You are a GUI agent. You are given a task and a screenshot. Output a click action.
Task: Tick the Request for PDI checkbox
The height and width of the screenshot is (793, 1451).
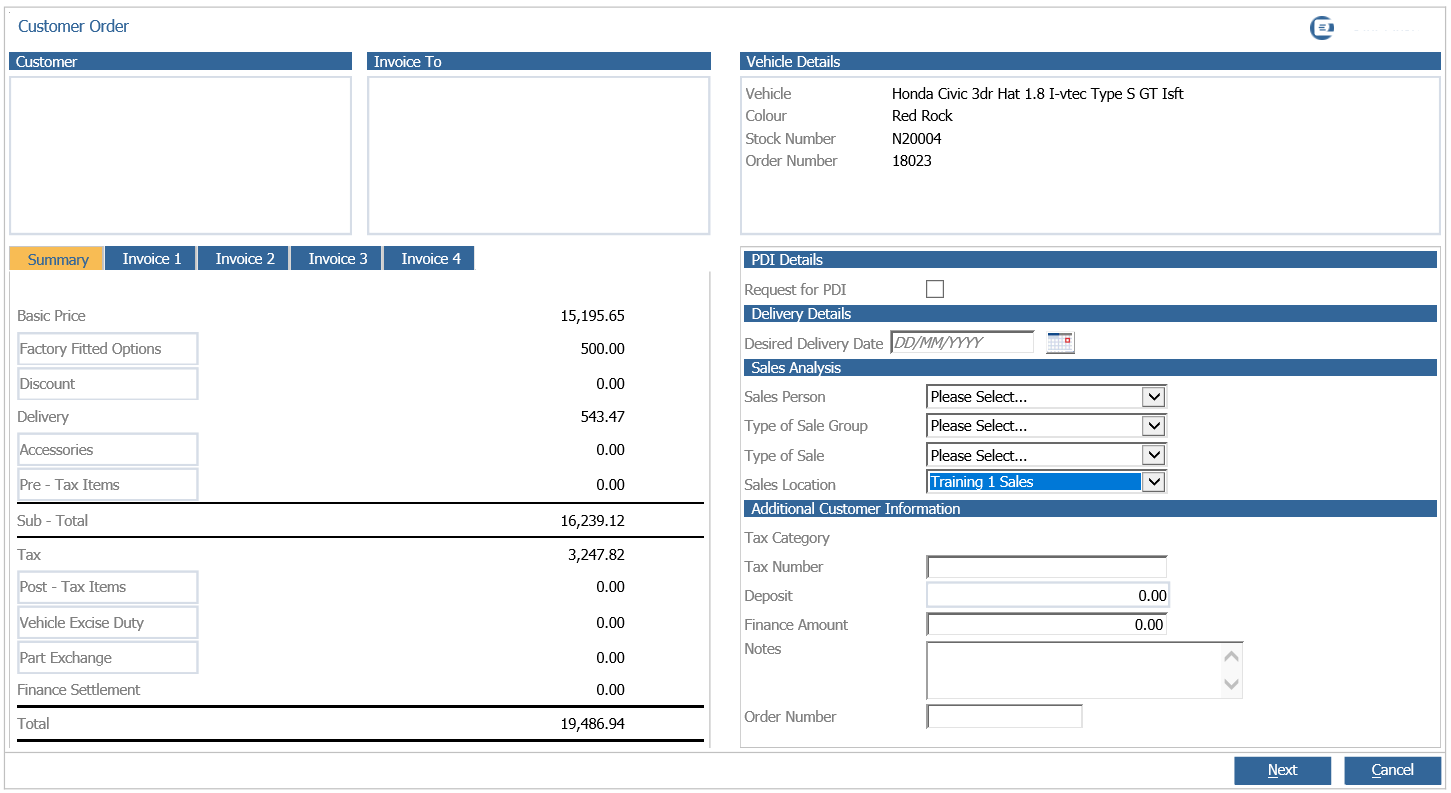(x=935, y=289)
